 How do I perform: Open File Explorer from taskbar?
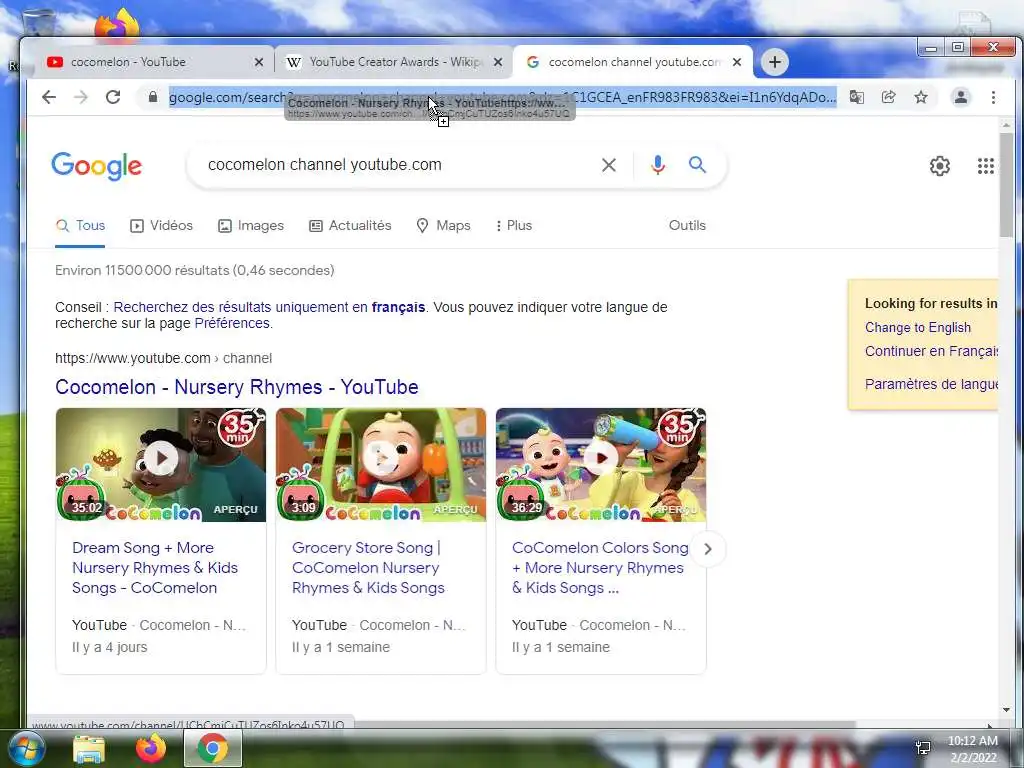[89, 749]
